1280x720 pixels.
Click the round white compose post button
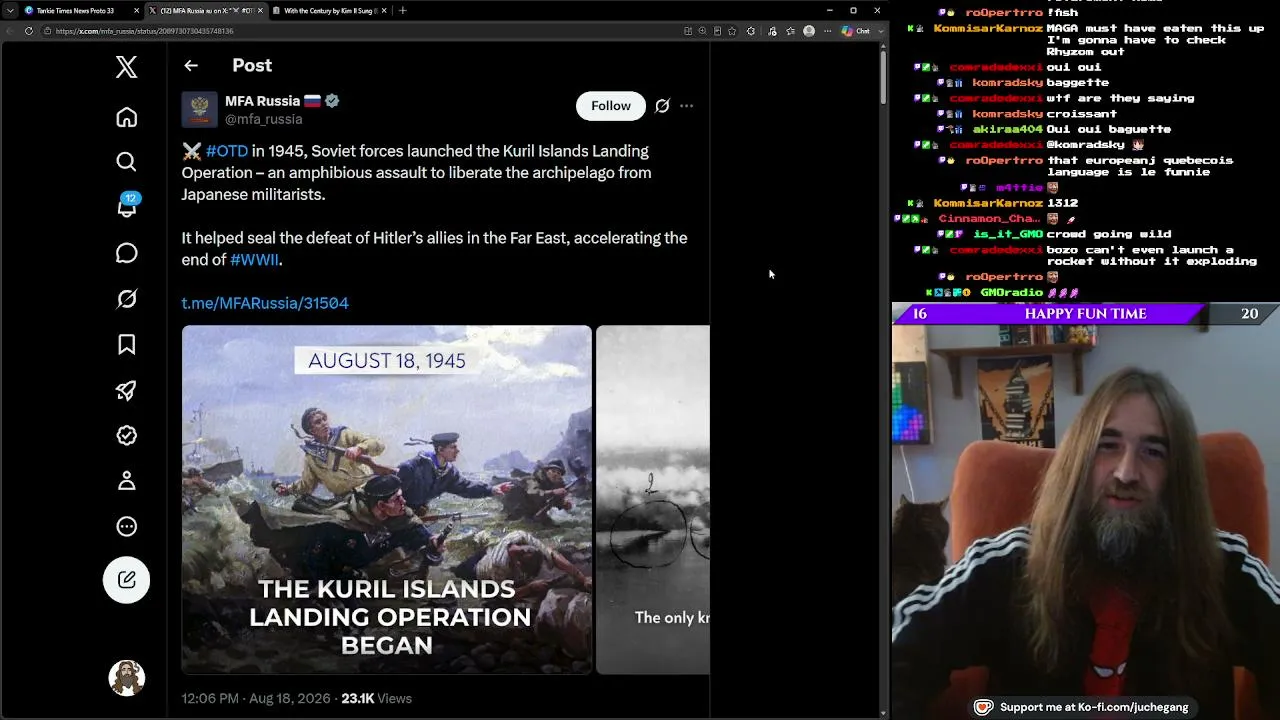[126, 580]
